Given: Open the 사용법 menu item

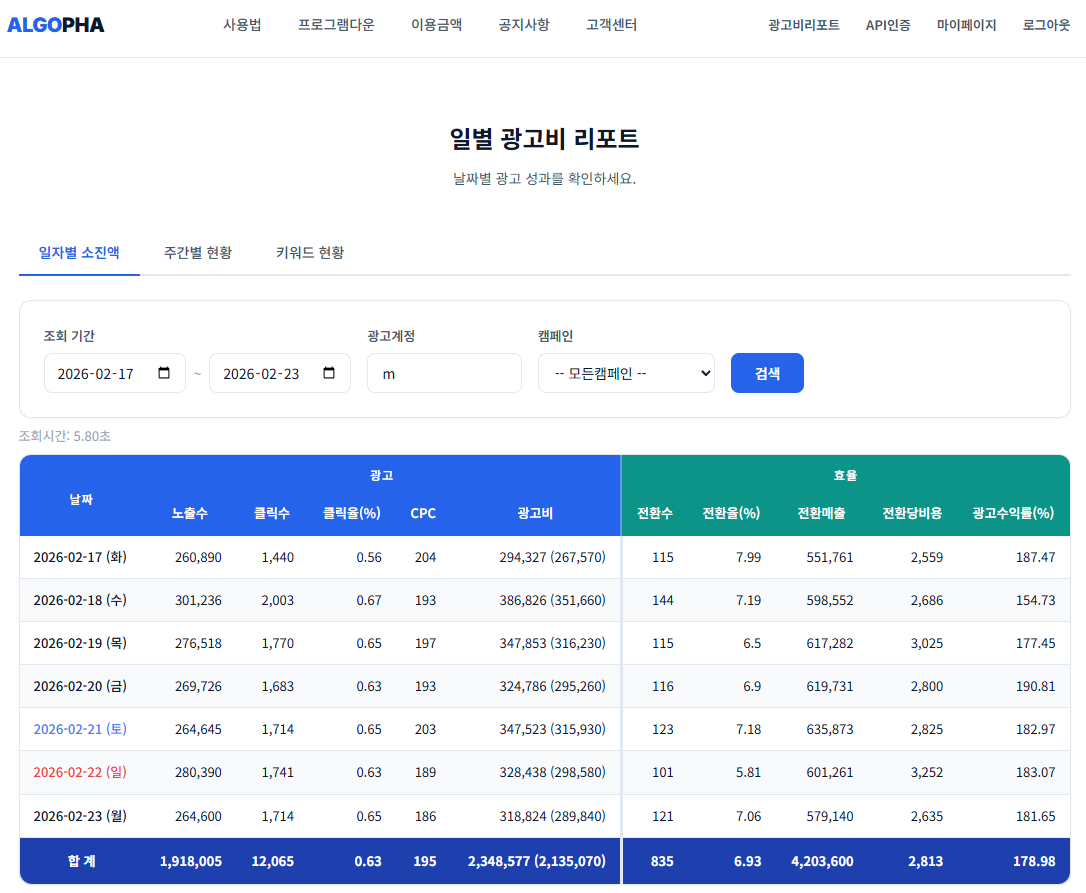Looking at the screenshot, I should [241, 24].
